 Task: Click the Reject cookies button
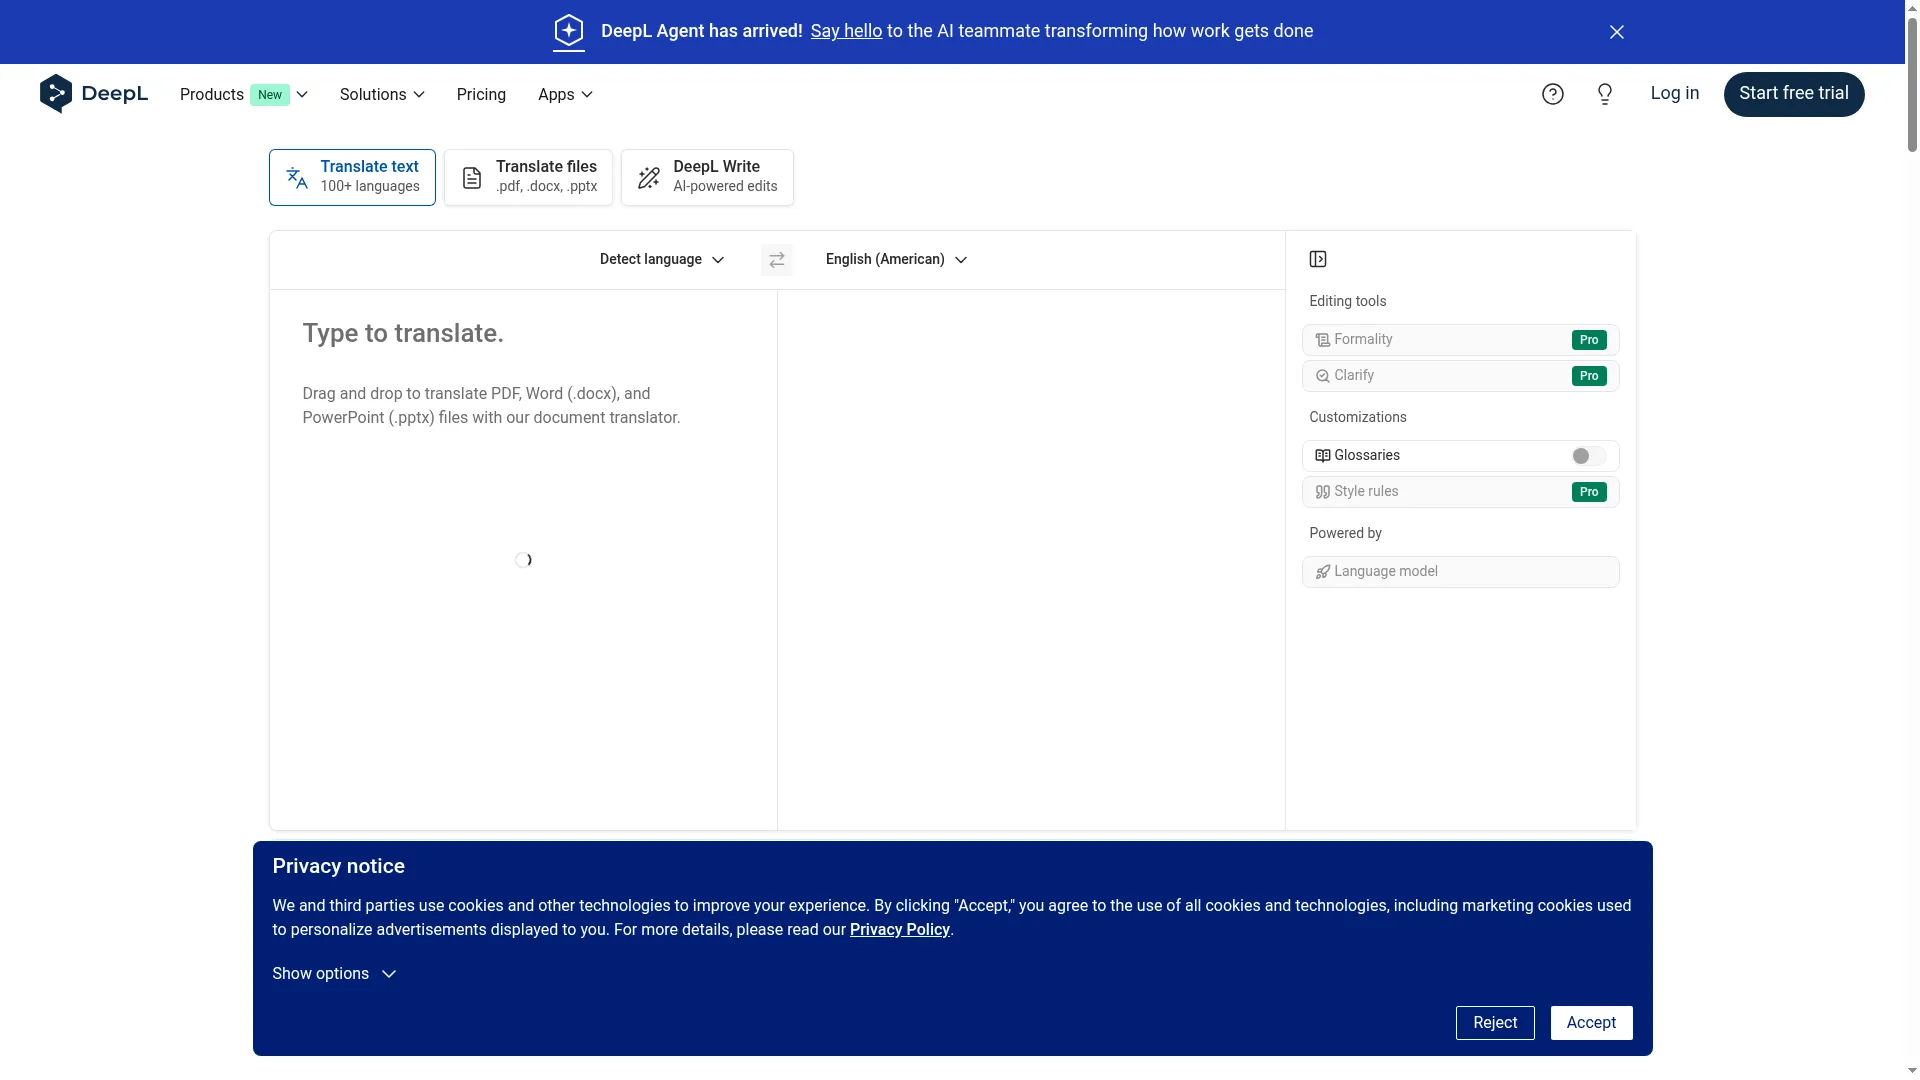pos(1494,1023)
